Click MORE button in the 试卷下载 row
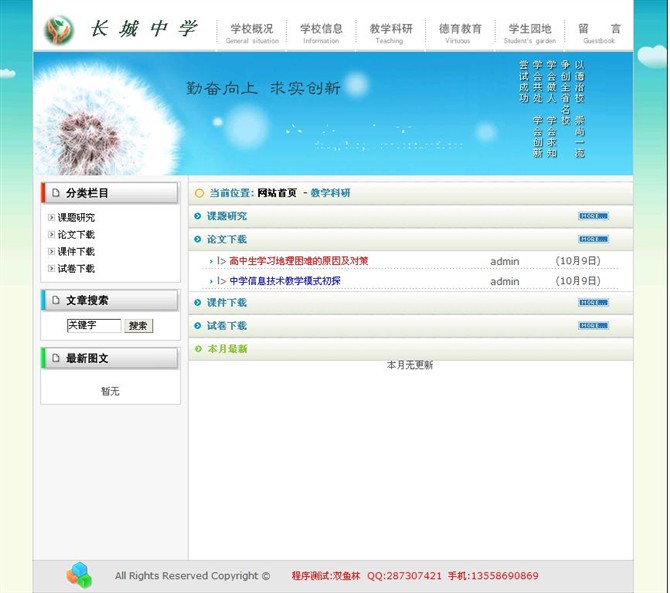This screenshot has width=670, height=593. [593, 326]
